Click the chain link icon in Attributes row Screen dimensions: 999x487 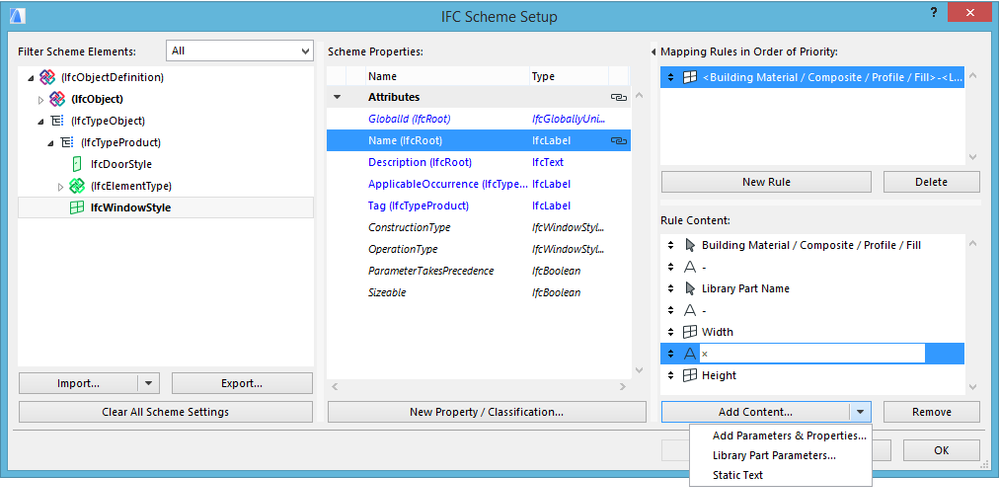click(619, 98)
